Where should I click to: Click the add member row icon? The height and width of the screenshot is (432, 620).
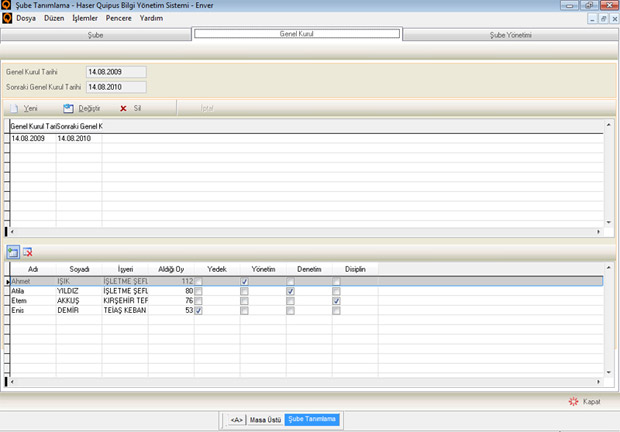tap(13, 253)
